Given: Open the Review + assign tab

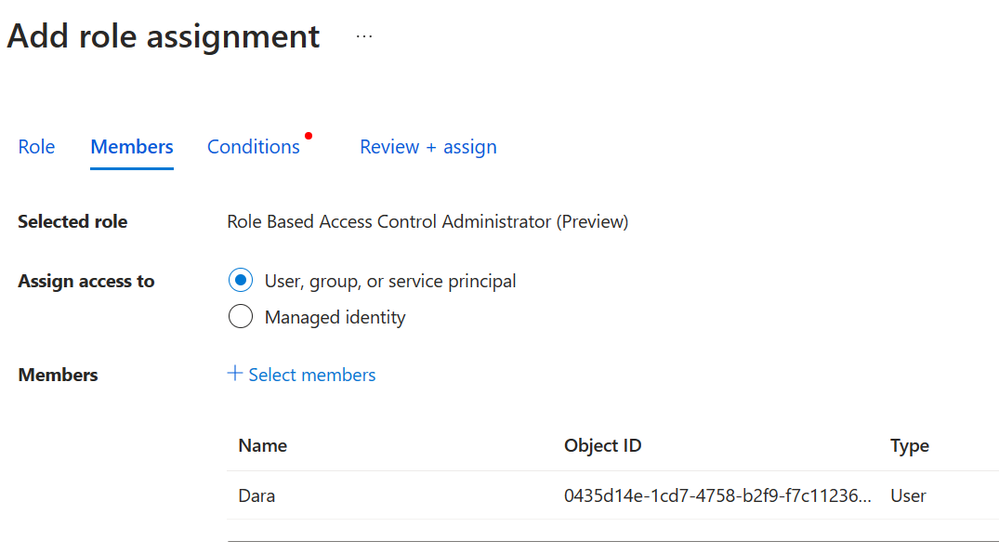Looking at the screenshot, I should click(428, 147).
